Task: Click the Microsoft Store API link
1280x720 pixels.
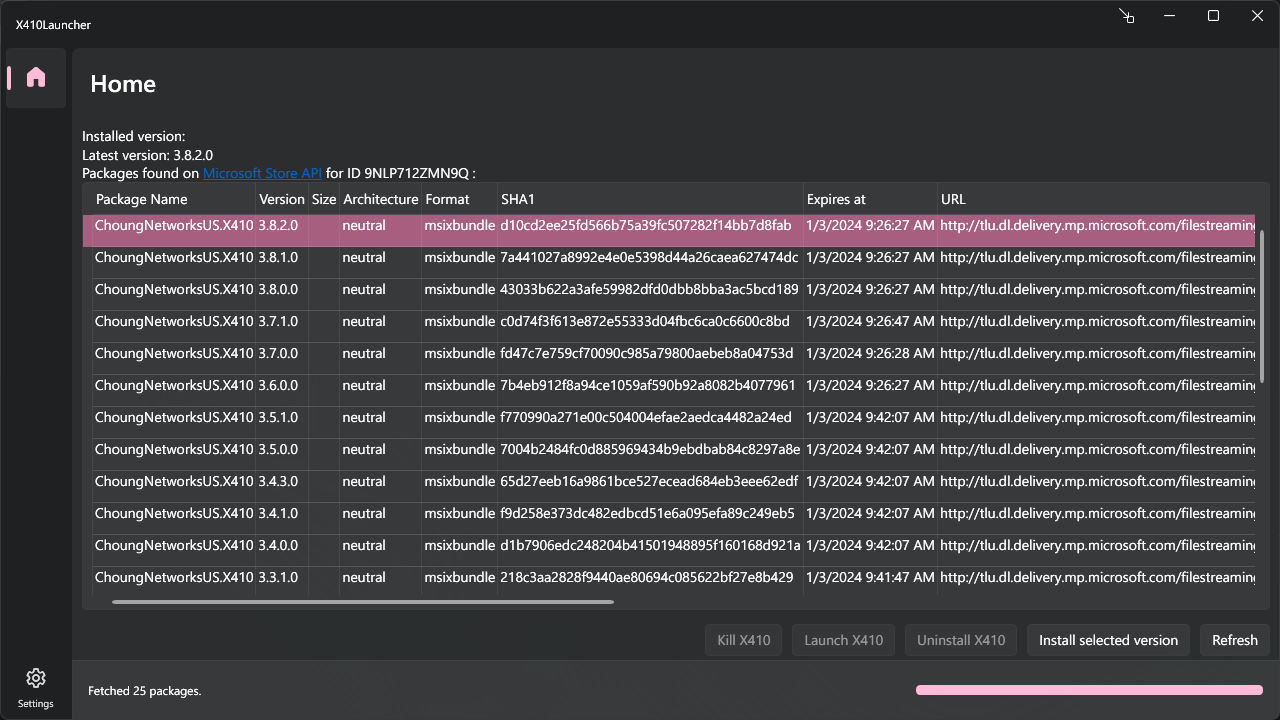Action: tap(262, 173)
